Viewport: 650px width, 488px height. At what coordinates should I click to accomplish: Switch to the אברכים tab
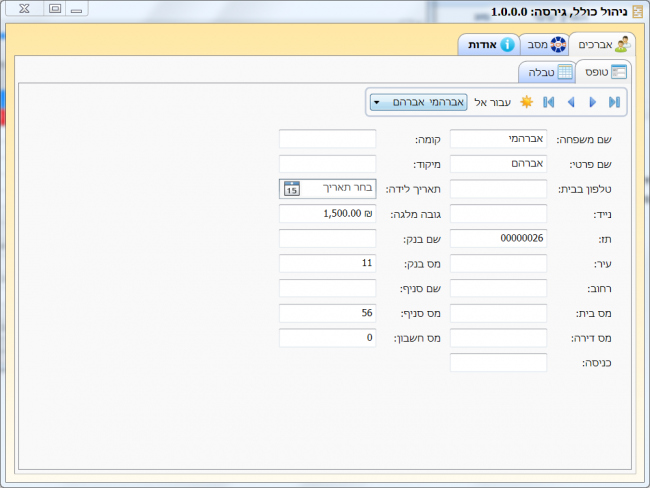(603, 44)
